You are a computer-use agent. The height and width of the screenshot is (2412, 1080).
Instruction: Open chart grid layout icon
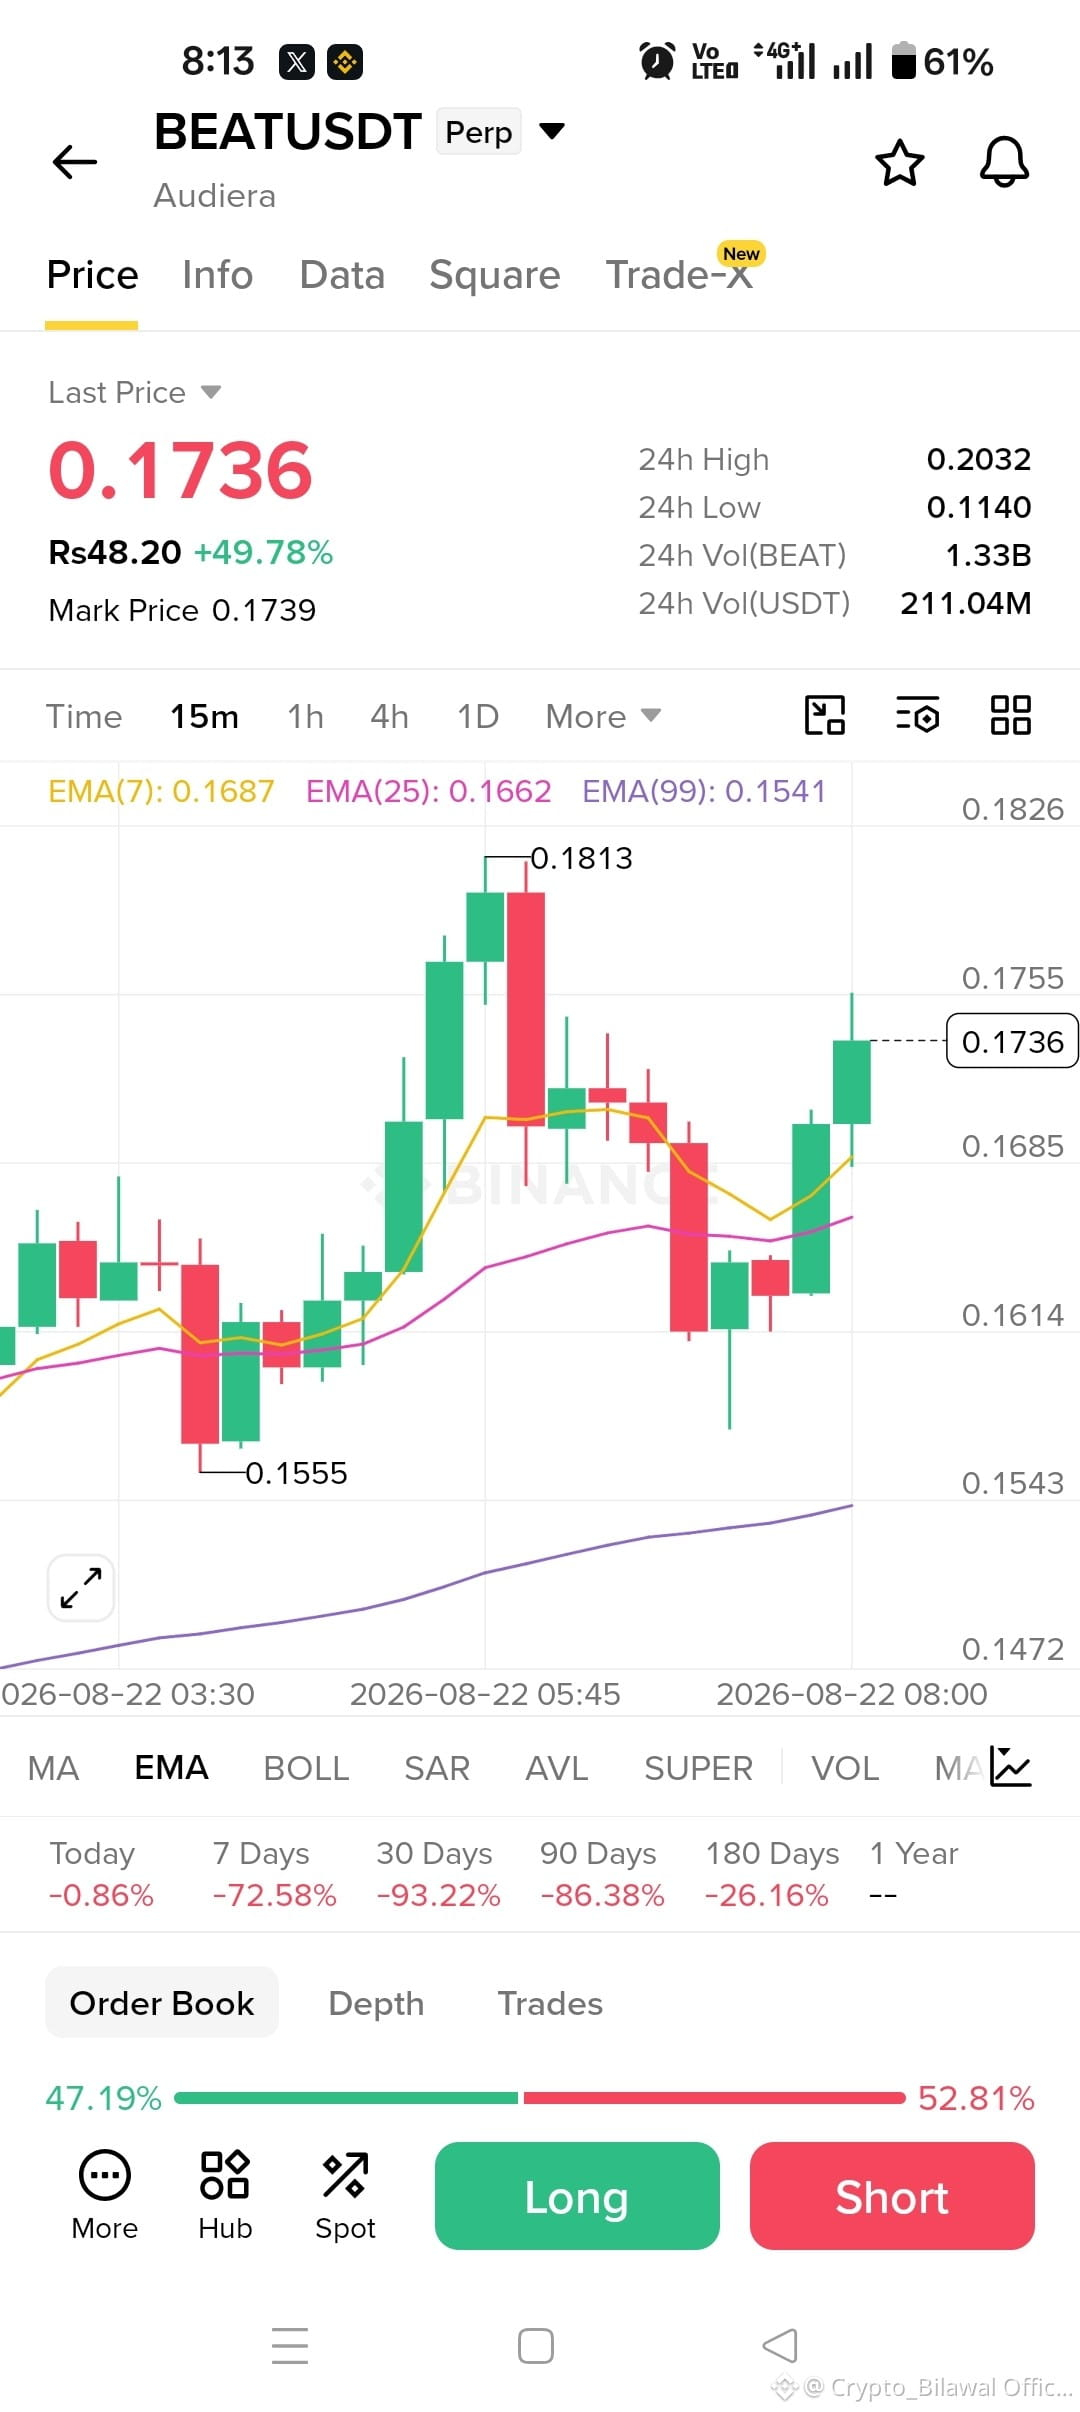pos(1010,716)
